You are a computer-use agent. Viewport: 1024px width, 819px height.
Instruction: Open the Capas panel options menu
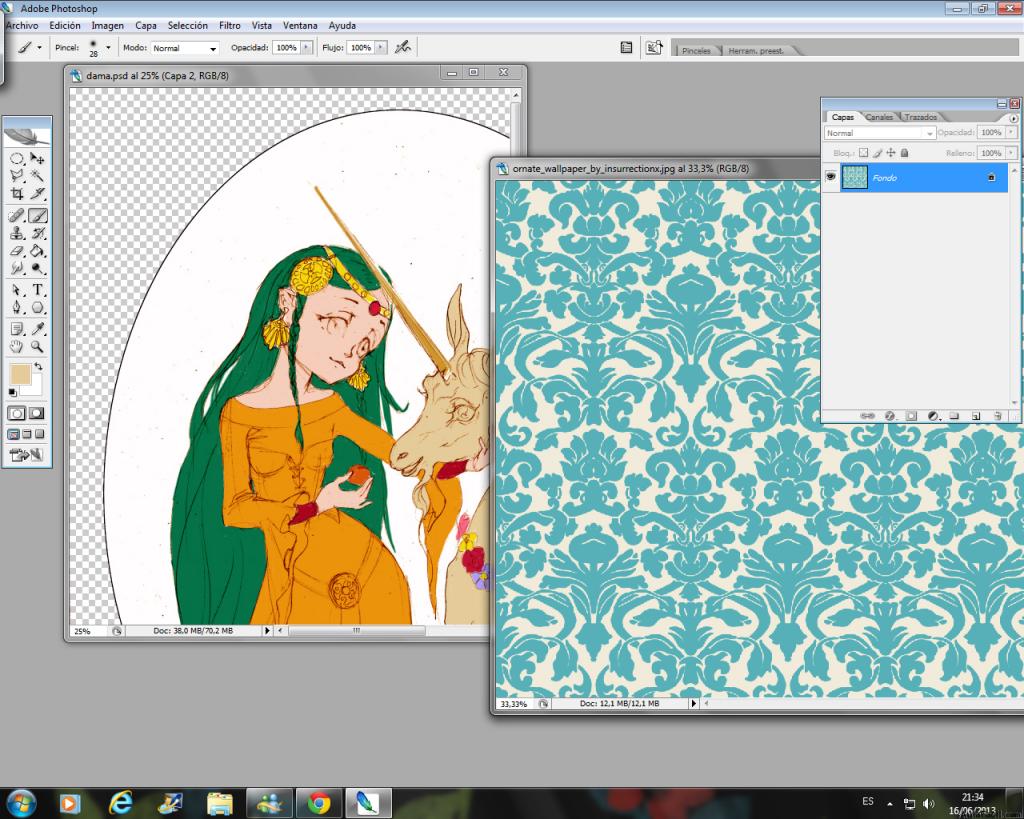(x=1013, y=118)
